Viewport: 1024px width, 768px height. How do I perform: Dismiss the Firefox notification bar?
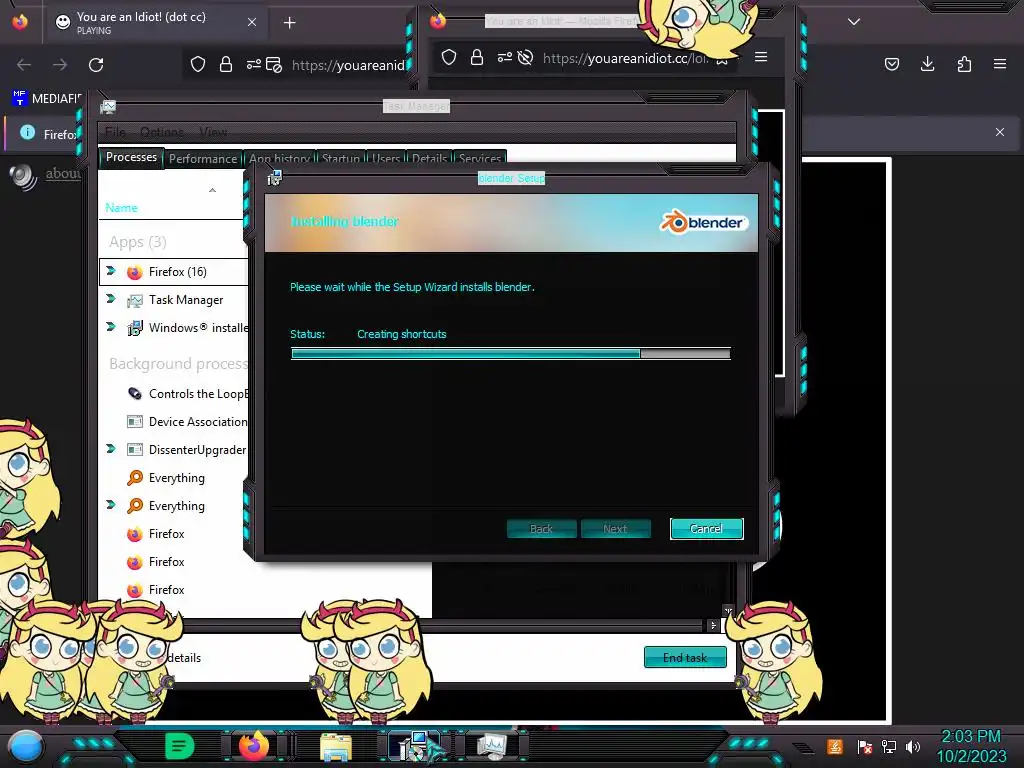pos(1000,132)
